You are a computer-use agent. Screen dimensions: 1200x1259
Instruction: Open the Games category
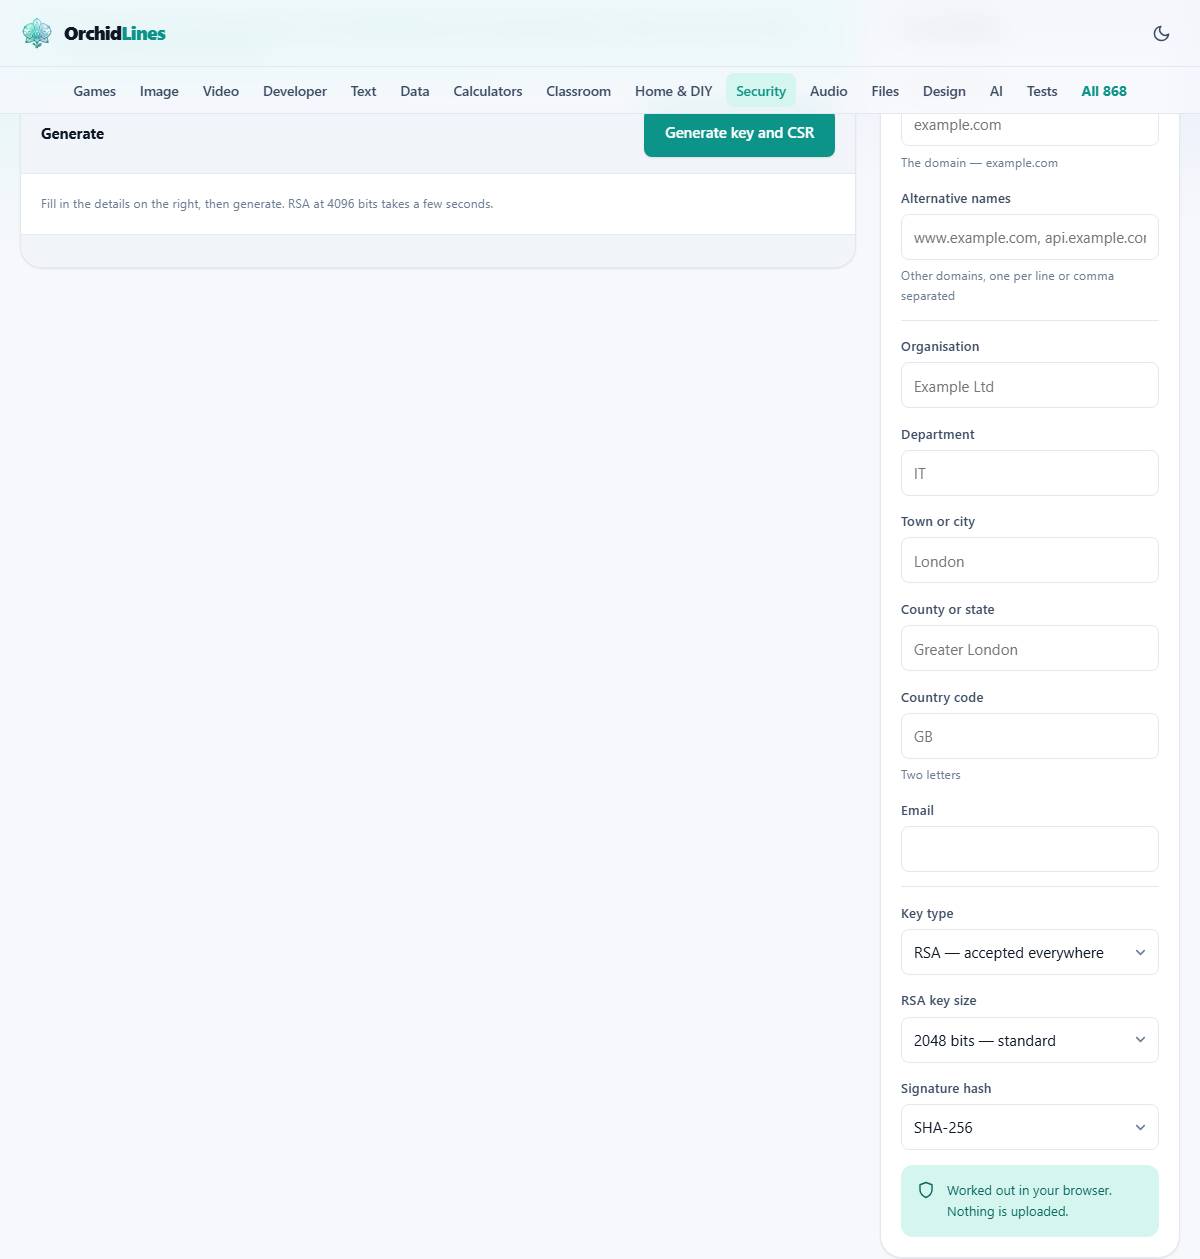95,91
